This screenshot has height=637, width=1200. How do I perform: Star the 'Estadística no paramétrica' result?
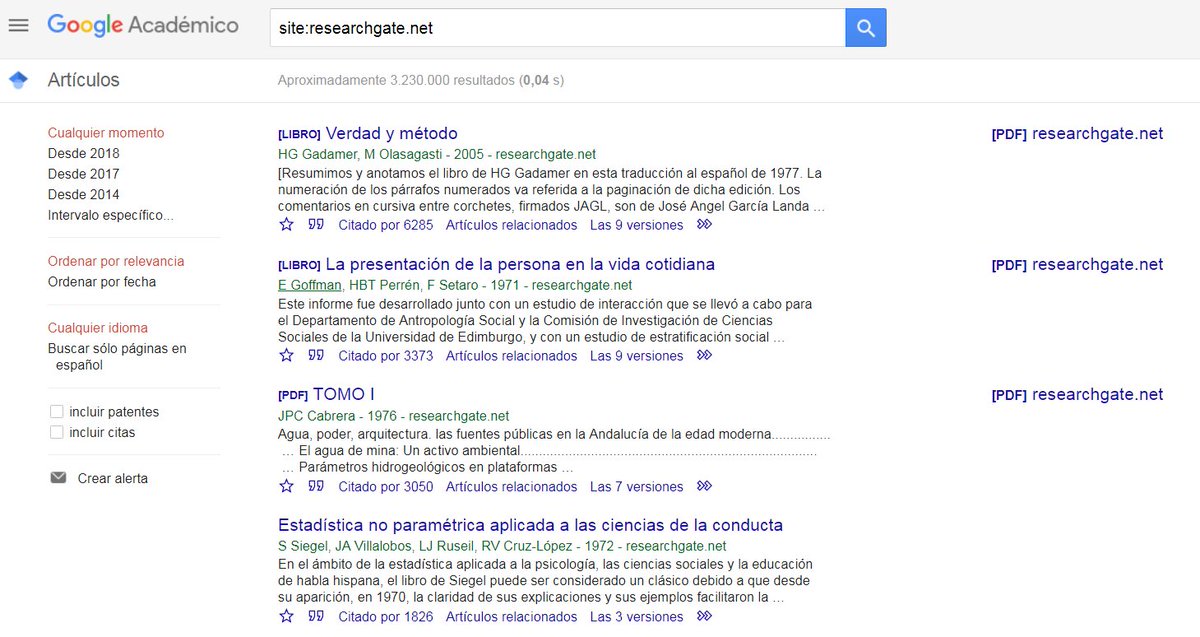pos(287,617)
